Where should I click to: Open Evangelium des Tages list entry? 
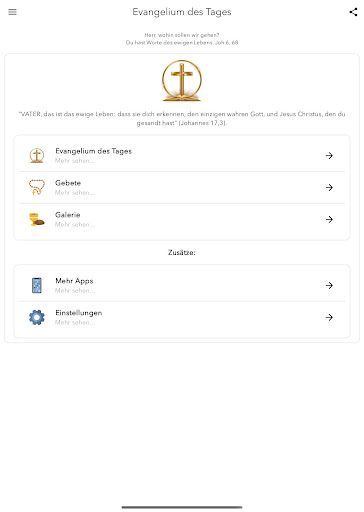182,156
